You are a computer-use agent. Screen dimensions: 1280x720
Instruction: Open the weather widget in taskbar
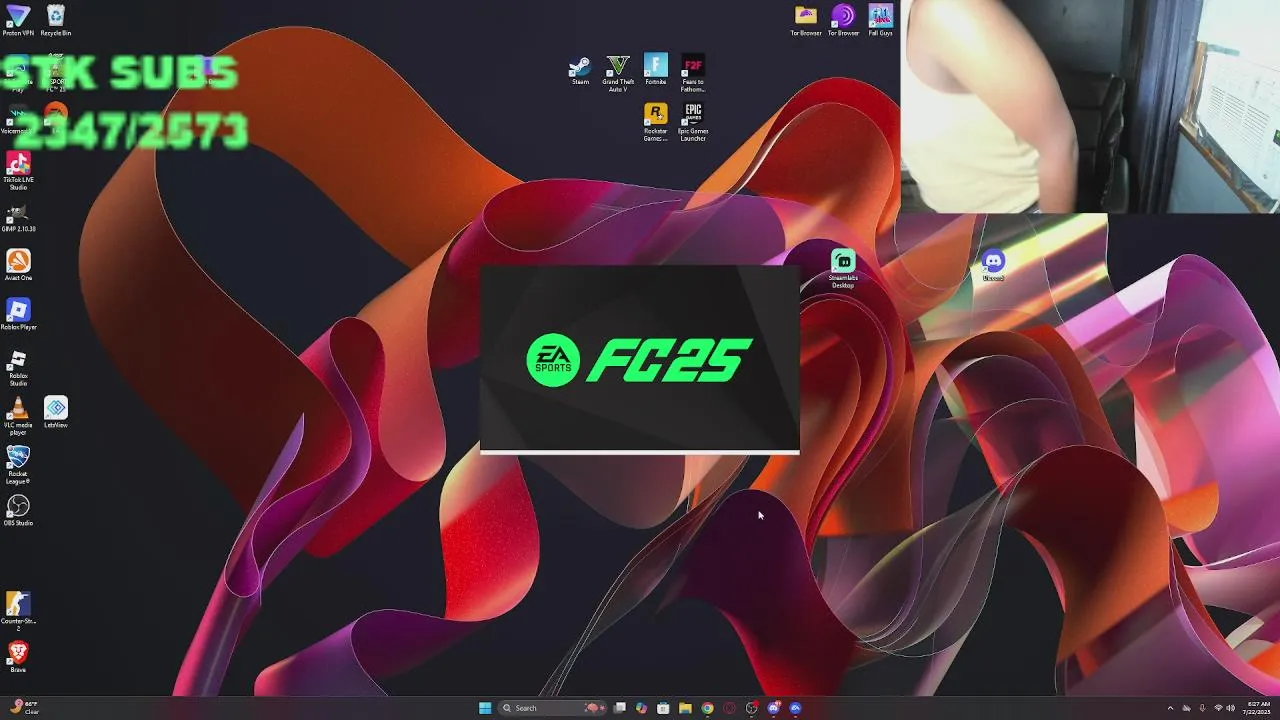(24, 708)
